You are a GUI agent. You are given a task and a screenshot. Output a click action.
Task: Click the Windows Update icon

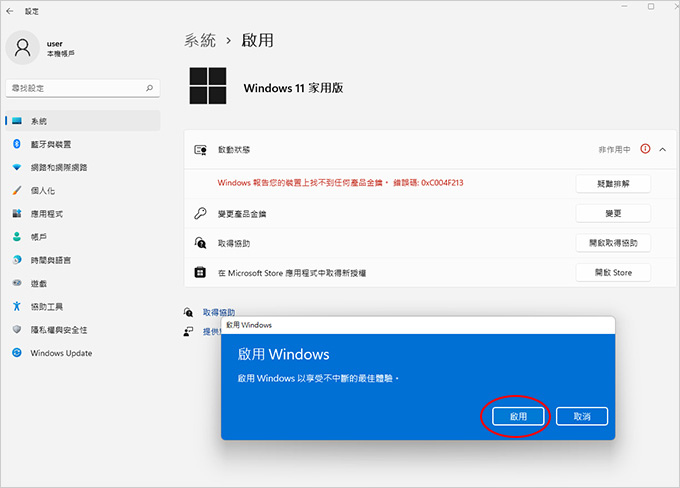(17, 353)
